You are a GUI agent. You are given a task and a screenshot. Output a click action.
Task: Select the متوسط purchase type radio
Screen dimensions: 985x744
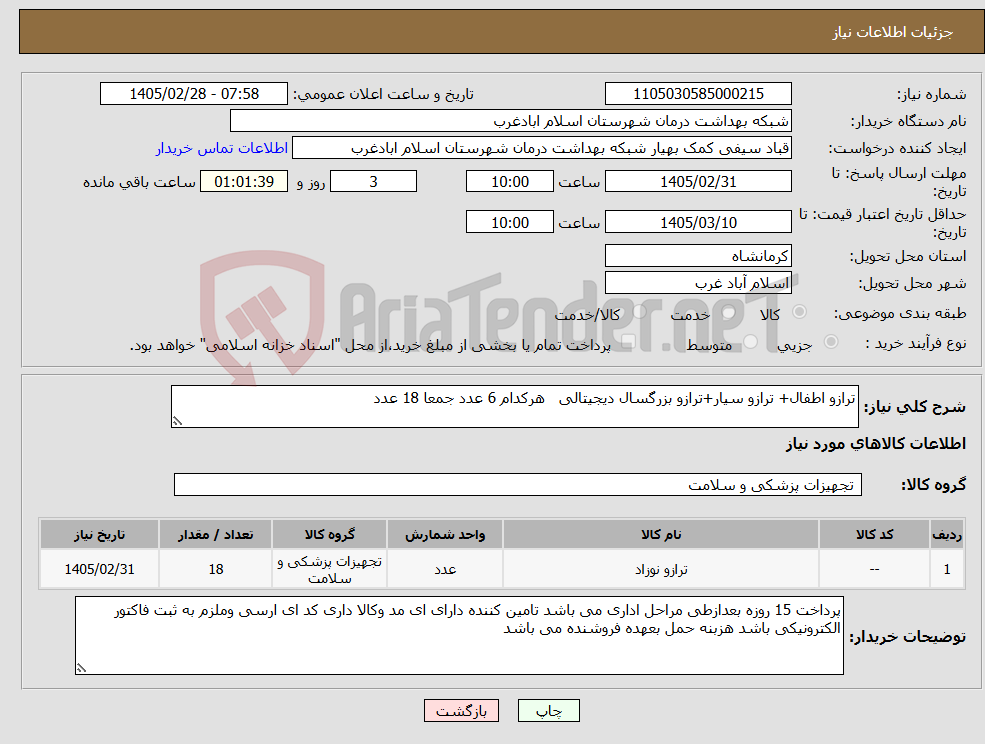751,342
